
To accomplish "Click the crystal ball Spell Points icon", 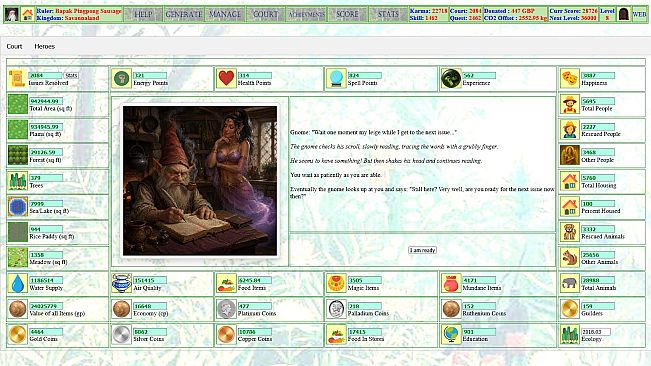I will tap(336, 78).
